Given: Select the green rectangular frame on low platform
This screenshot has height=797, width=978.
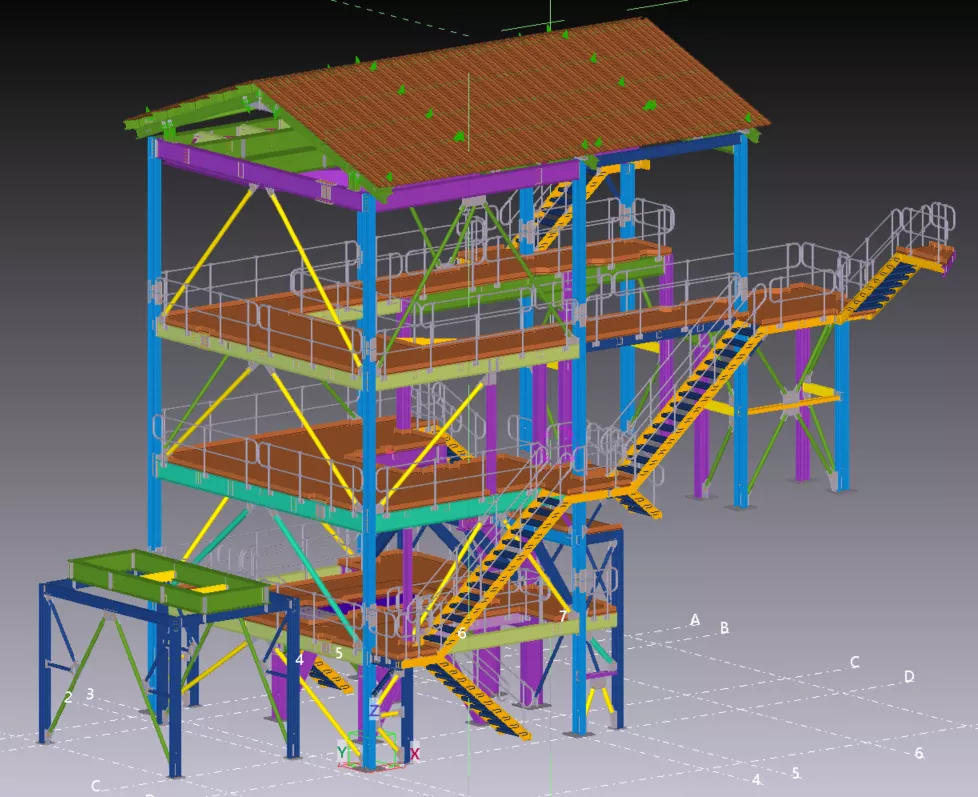Looking at the screenshot, I should [165, 581].
